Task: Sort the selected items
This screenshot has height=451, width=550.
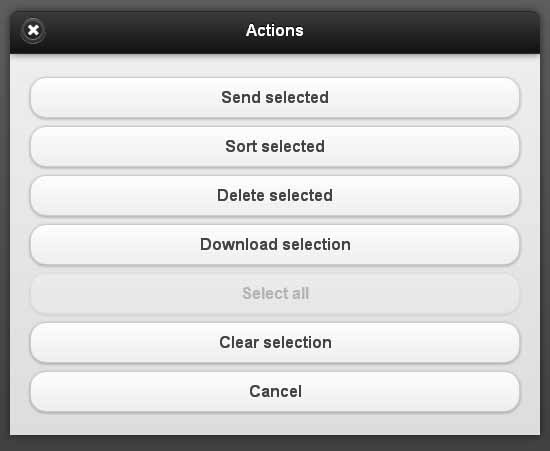Action: tap(275, 147)
